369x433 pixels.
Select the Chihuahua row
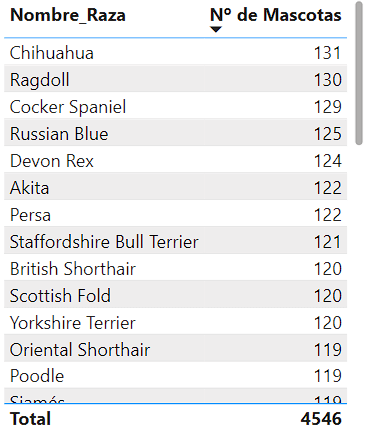coord(175,53)
